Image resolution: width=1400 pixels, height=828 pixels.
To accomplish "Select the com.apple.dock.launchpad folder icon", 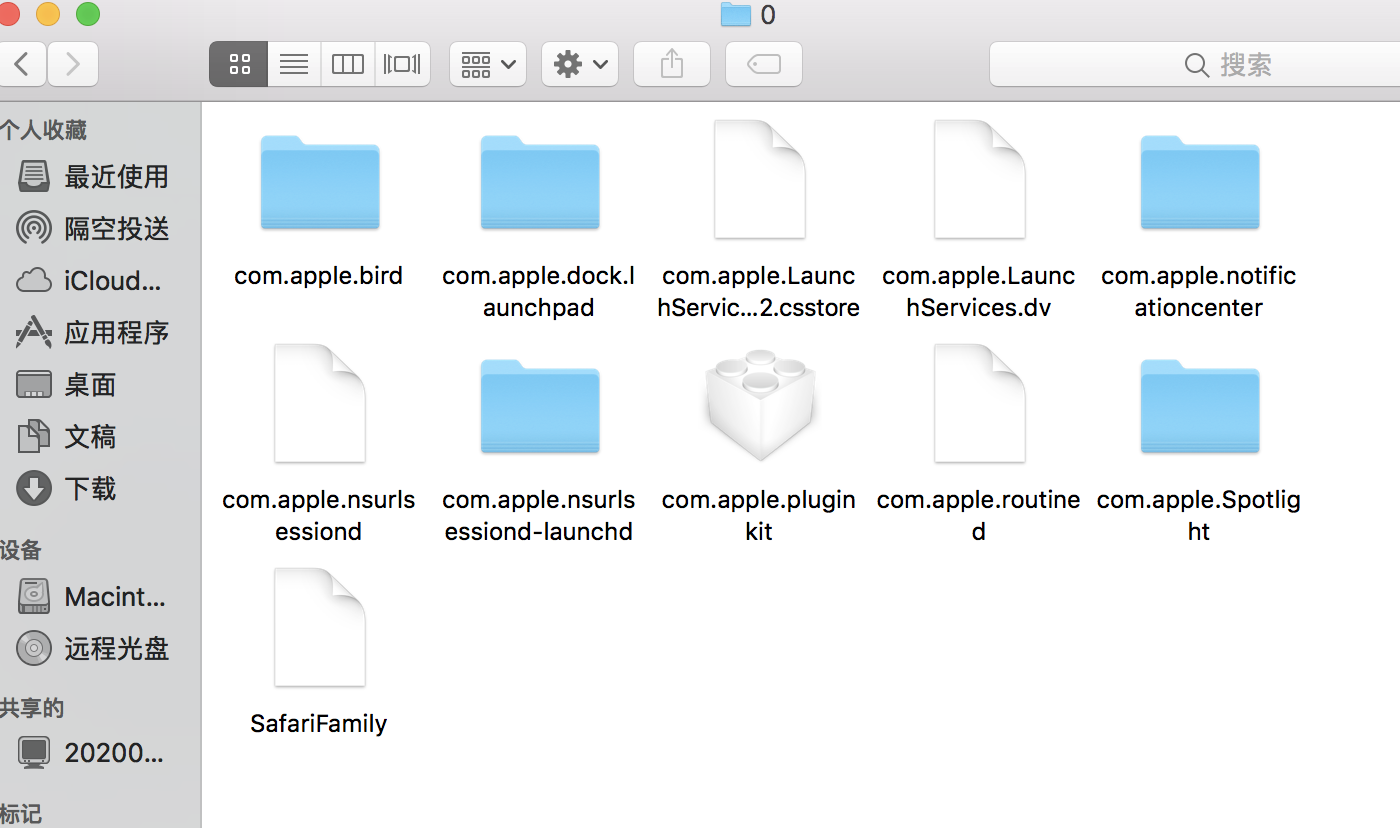I will tap(539, 182).
